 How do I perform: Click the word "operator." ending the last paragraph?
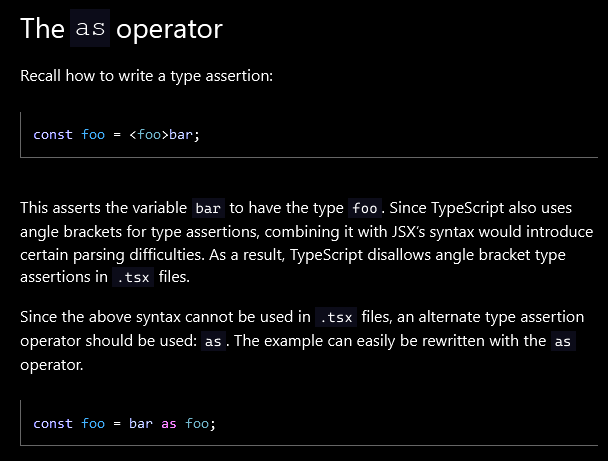[52, 364]
